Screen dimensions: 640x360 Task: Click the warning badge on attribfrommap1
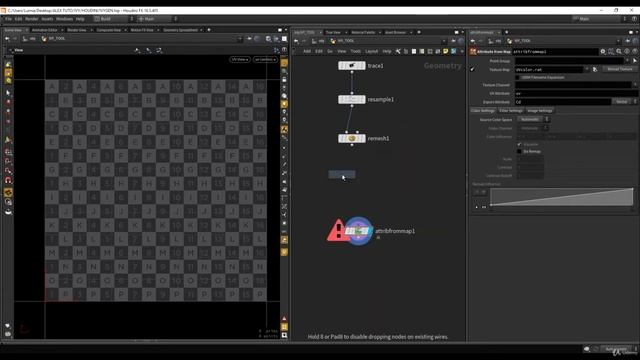coord(337,231)
